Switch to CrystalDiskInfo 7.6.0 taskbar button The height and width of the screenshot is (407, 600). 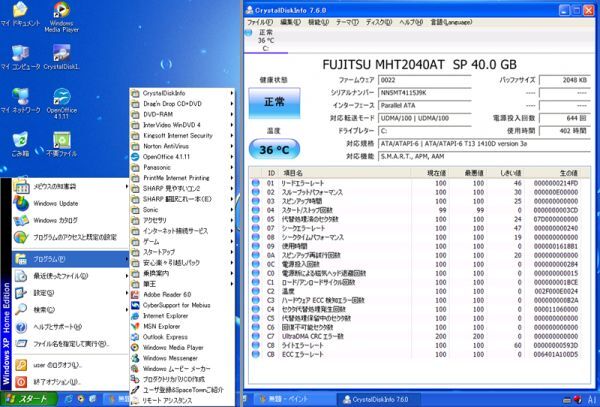pyautogui.click(x=379, y=399)
